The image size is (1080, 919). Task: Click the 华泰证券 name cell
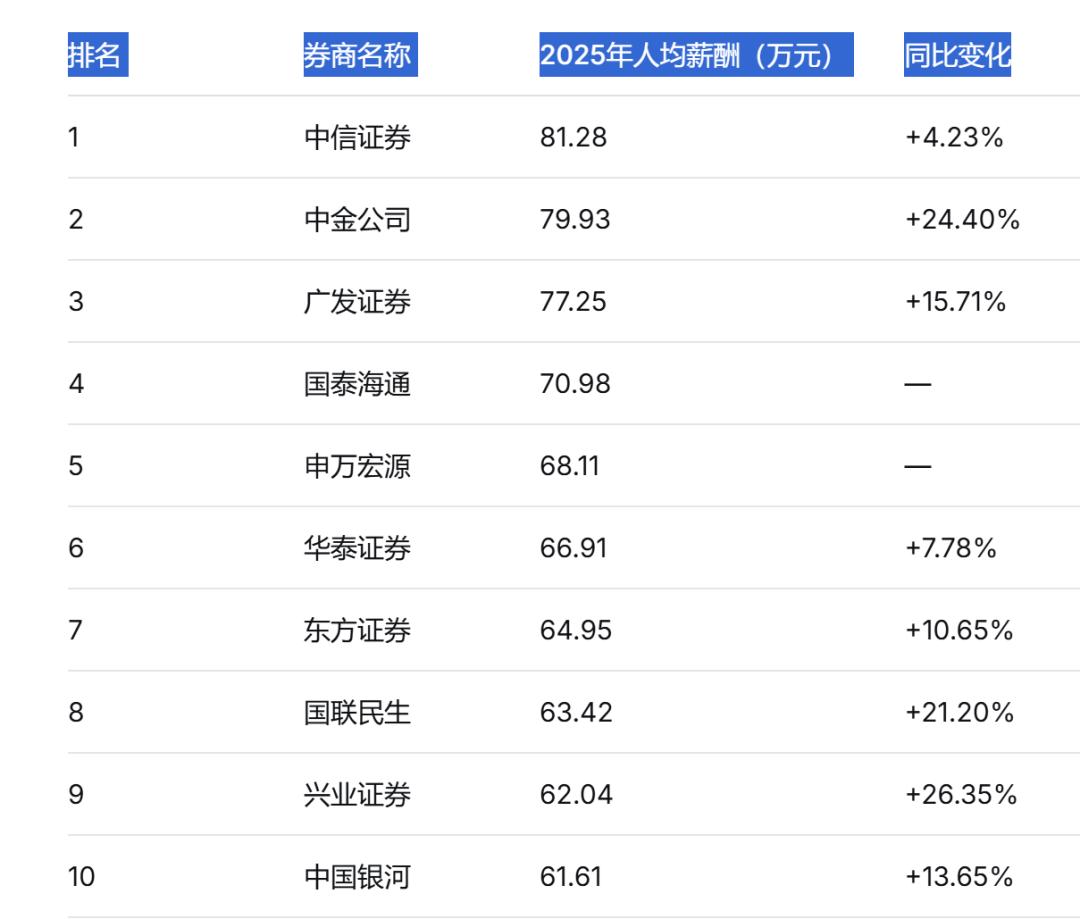click(x=357, y=548)
